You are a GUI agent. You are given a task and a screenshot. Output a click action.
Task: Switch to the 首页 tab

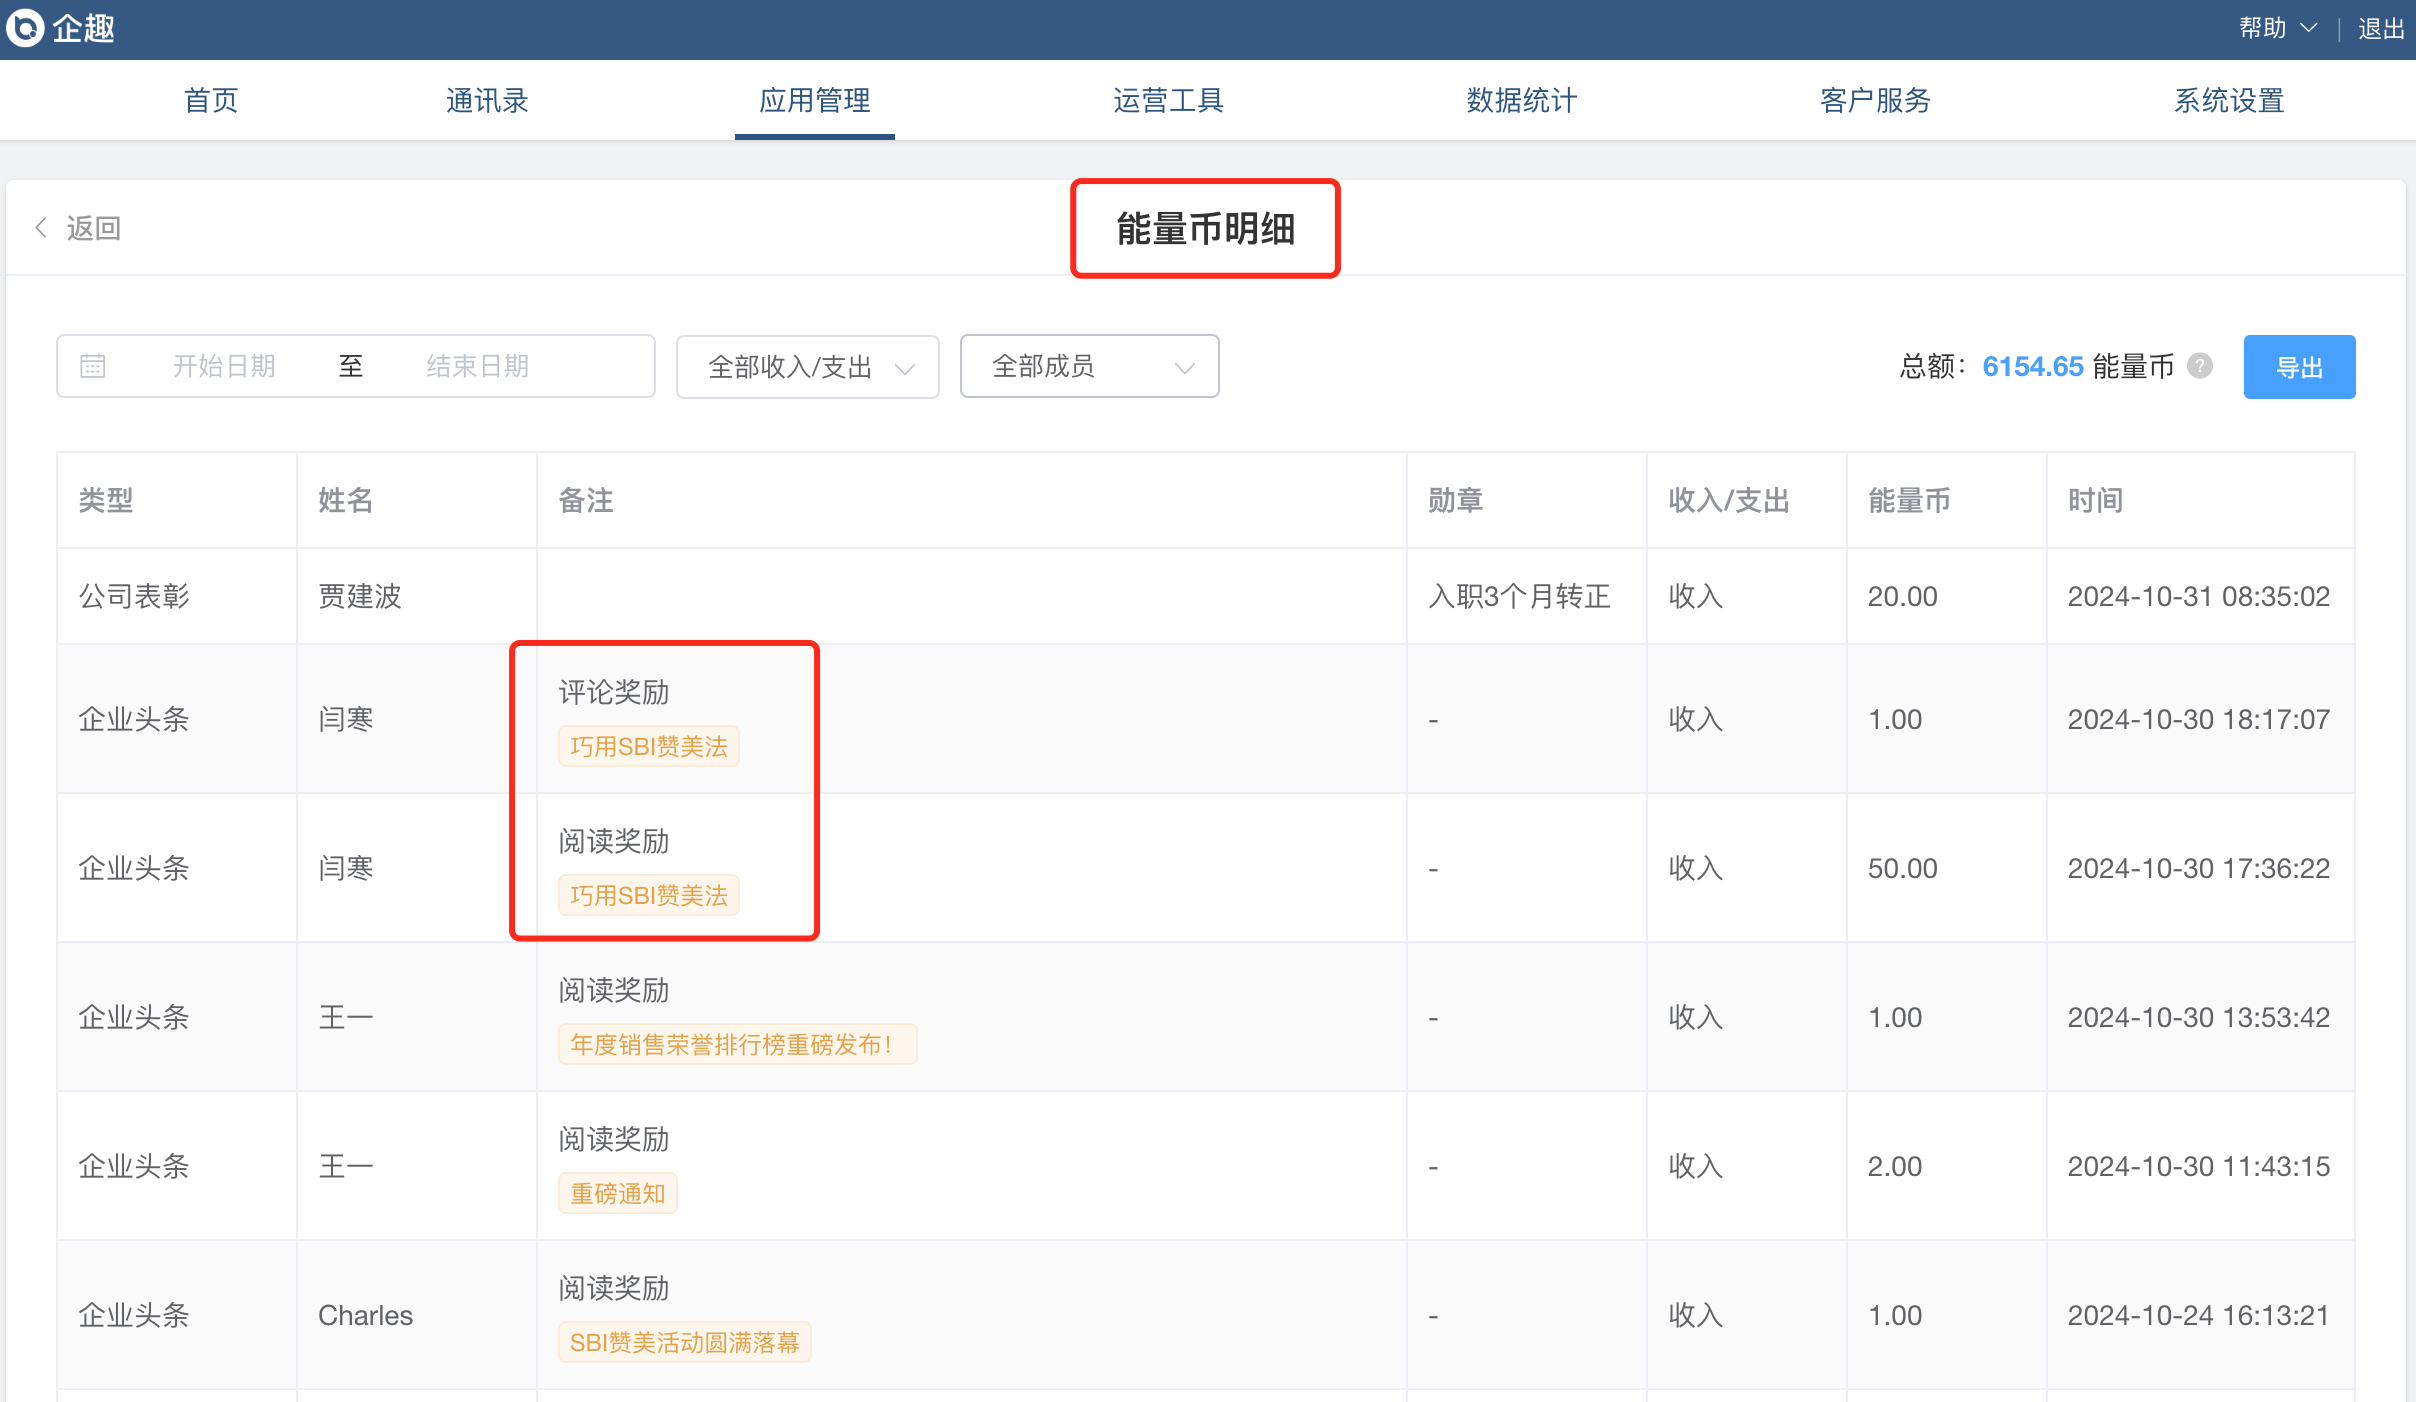[211, 100]
